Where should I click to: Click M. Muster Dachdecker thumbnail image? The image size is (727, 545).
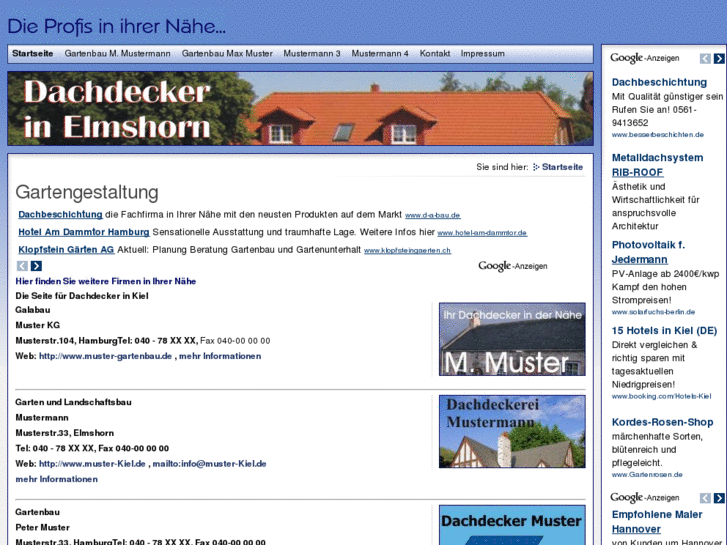click(512, 339)
